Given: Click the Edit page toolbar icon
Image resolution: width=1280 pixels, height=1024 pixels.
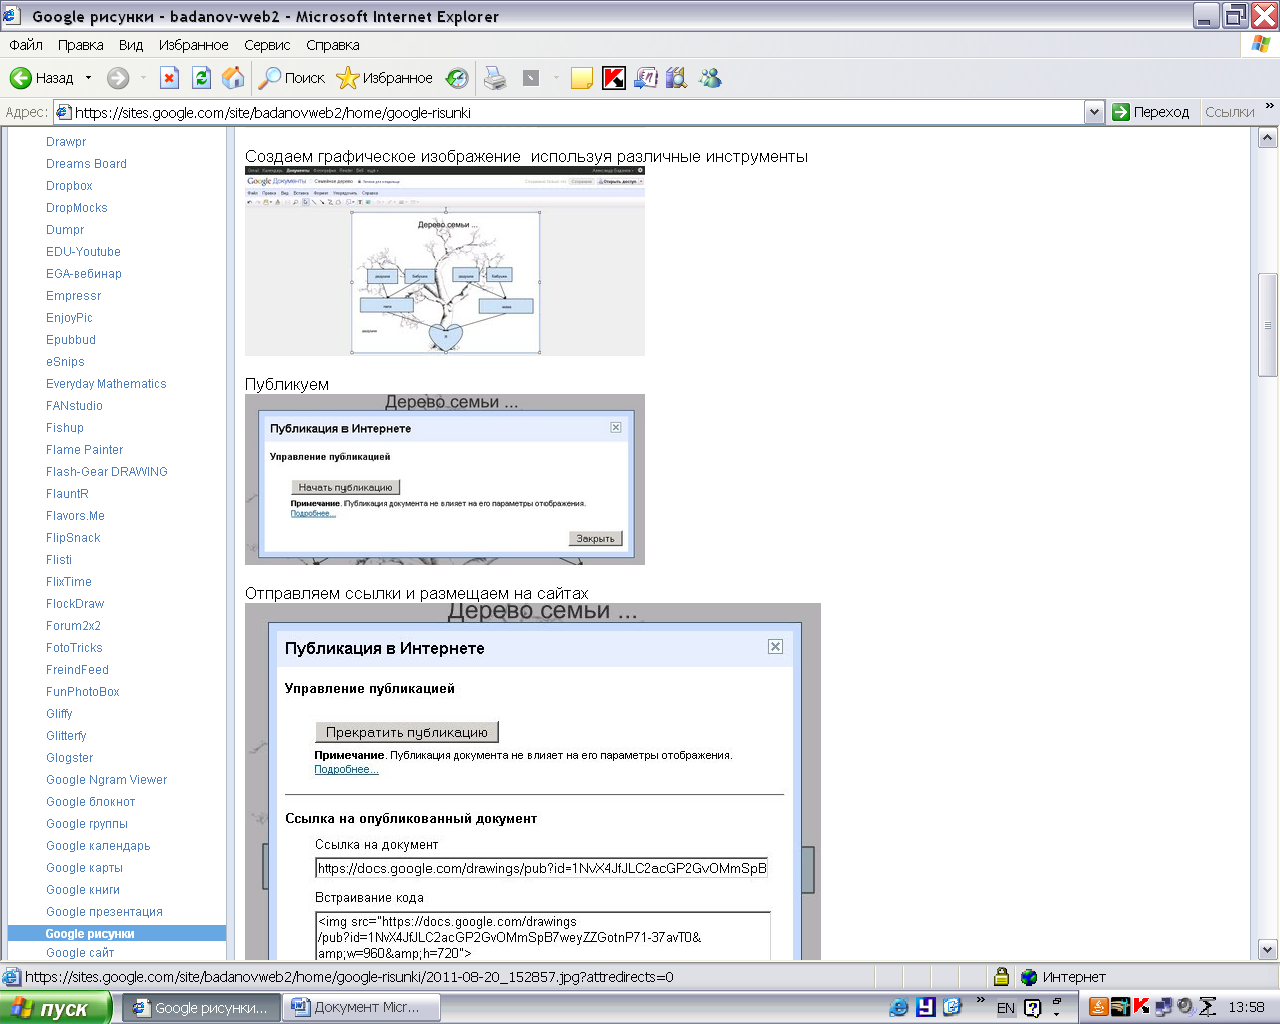Looking at the screenshot, I should click(531, 78).
